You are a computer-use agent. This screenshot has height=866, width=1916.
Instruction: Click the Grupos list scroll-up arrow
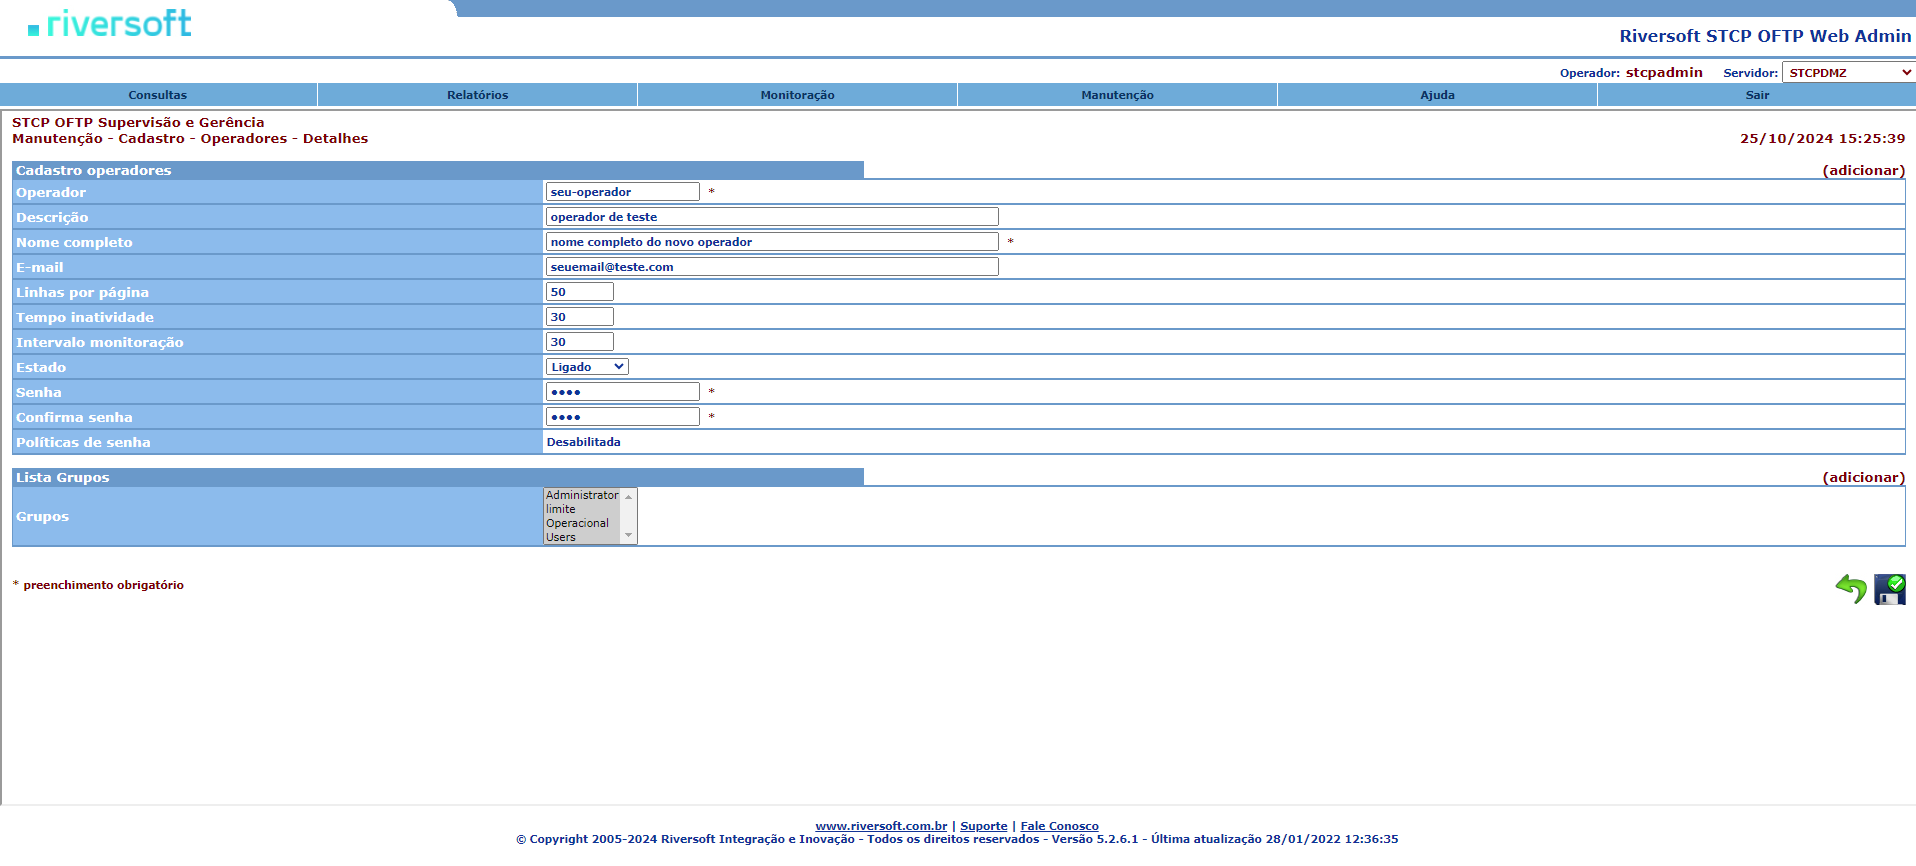click(x=629, y=496)
